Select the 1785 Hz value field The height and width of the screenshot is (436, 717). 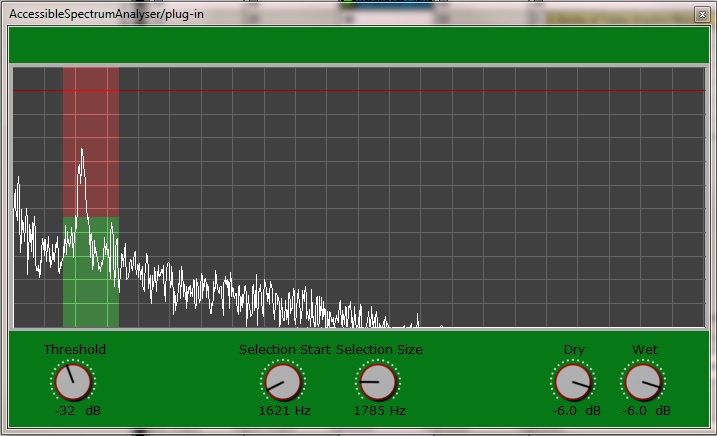[x=377, y=410]
